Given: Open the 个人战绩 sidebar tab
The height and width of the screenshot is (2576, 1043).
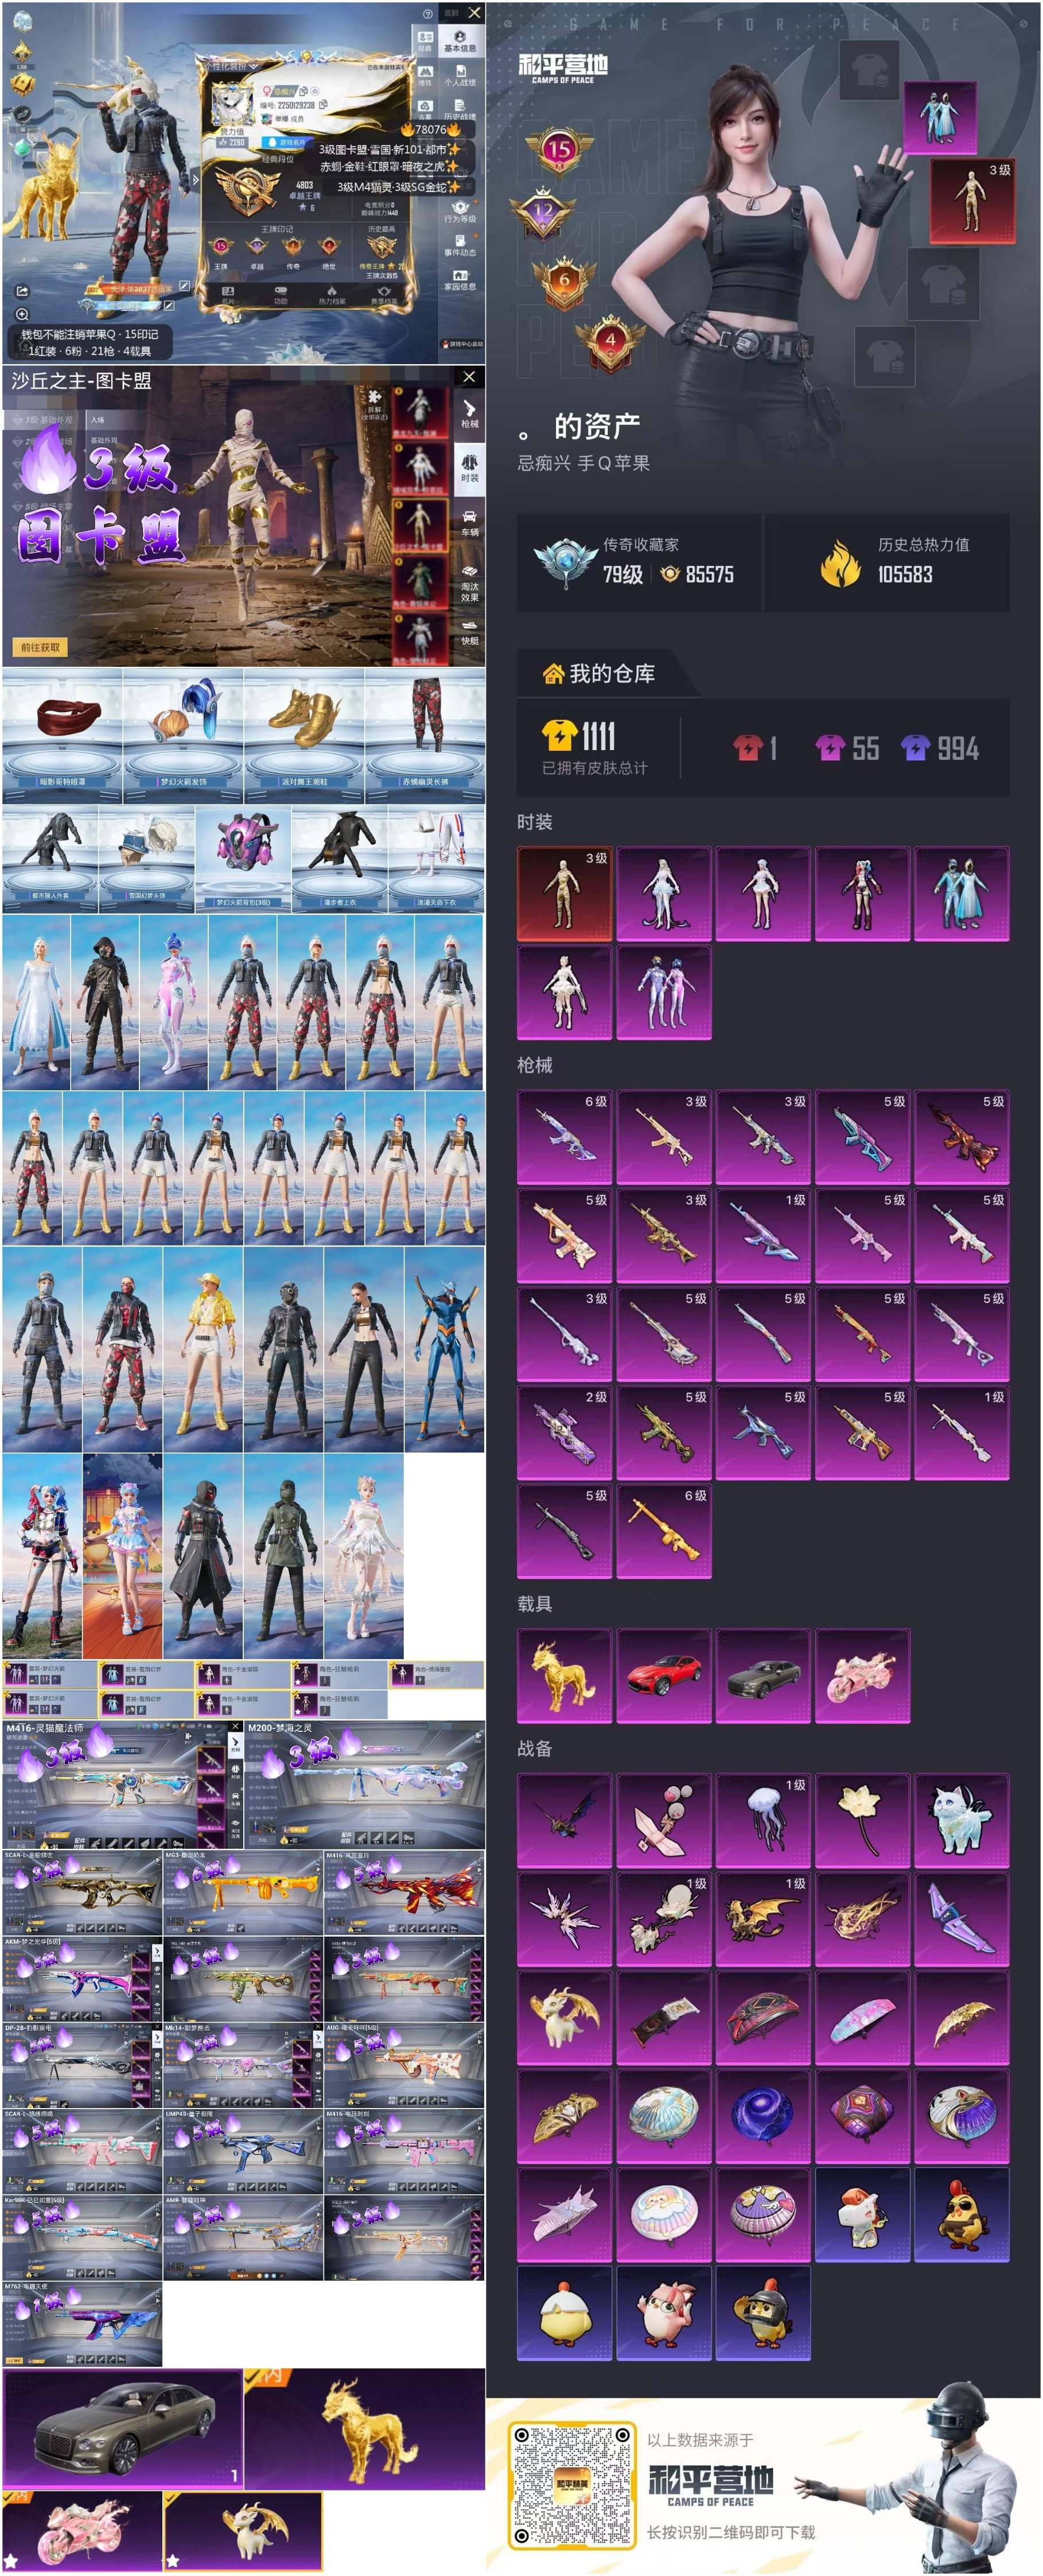Looking at the screenshot, I should [459, 76].
